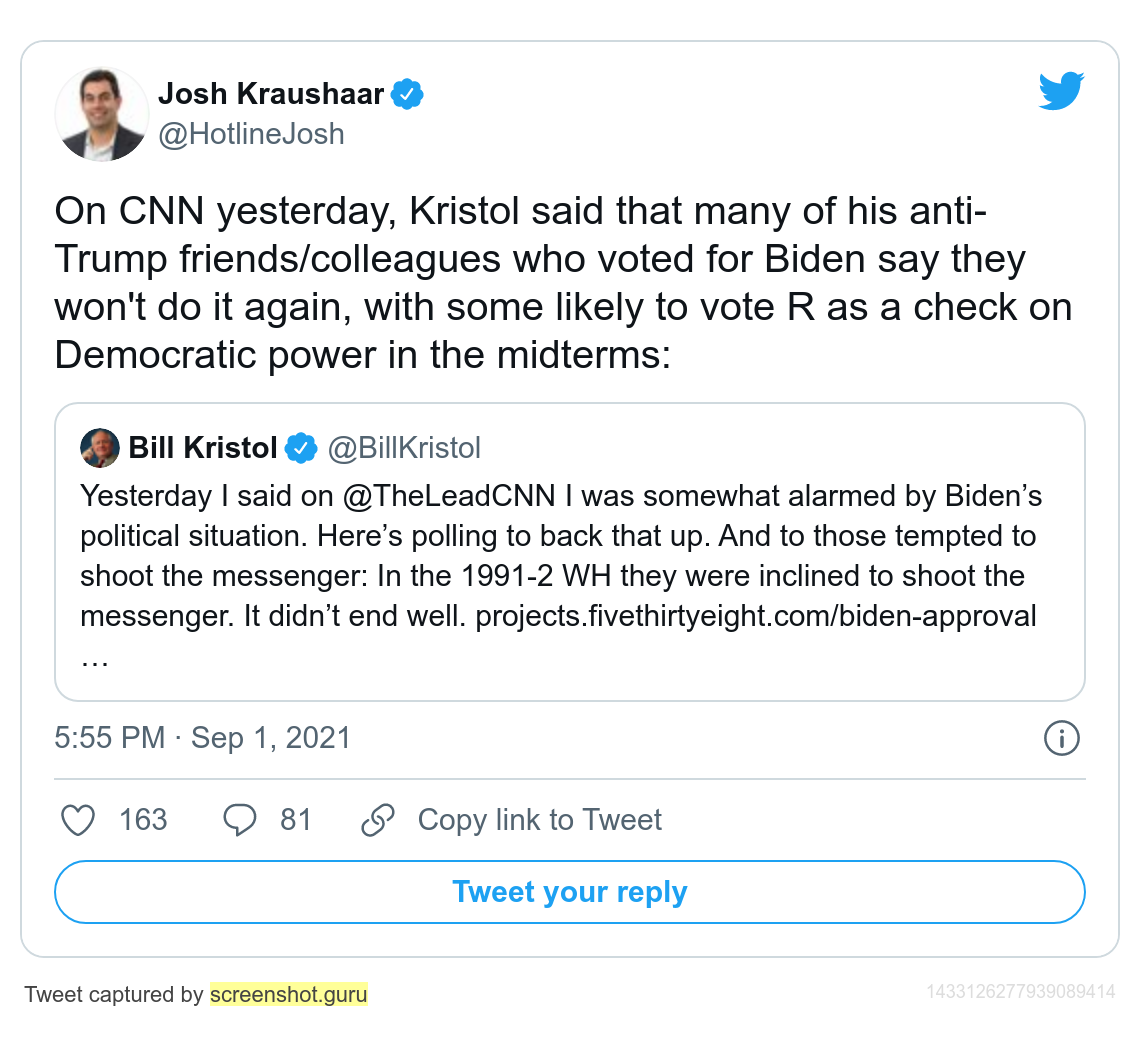Viewport: 1140px width, 1050px height.
Task: Follow the projects.fivethirtyeight.com/biden-approval link
Action: click(x=756, y=617)
